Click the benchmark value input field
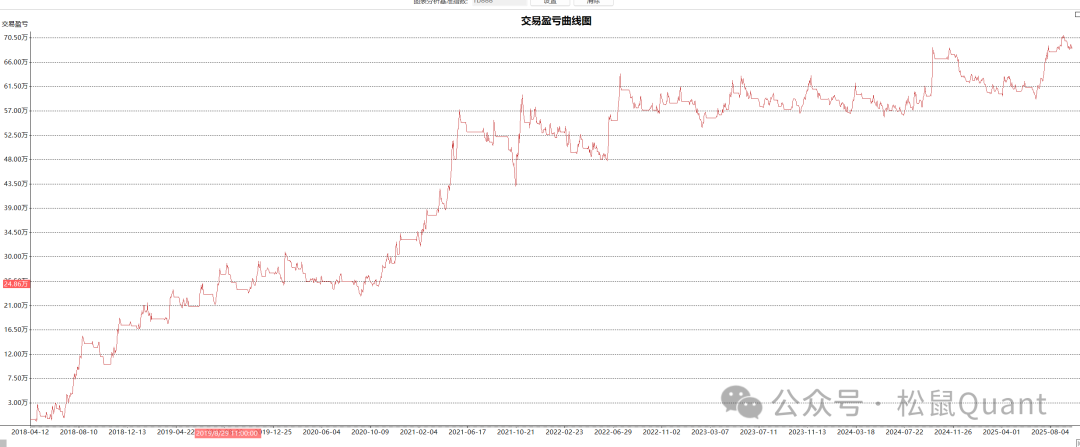Screen dimensions: 1080x447 pyautogui.click(x=496, y=2)
